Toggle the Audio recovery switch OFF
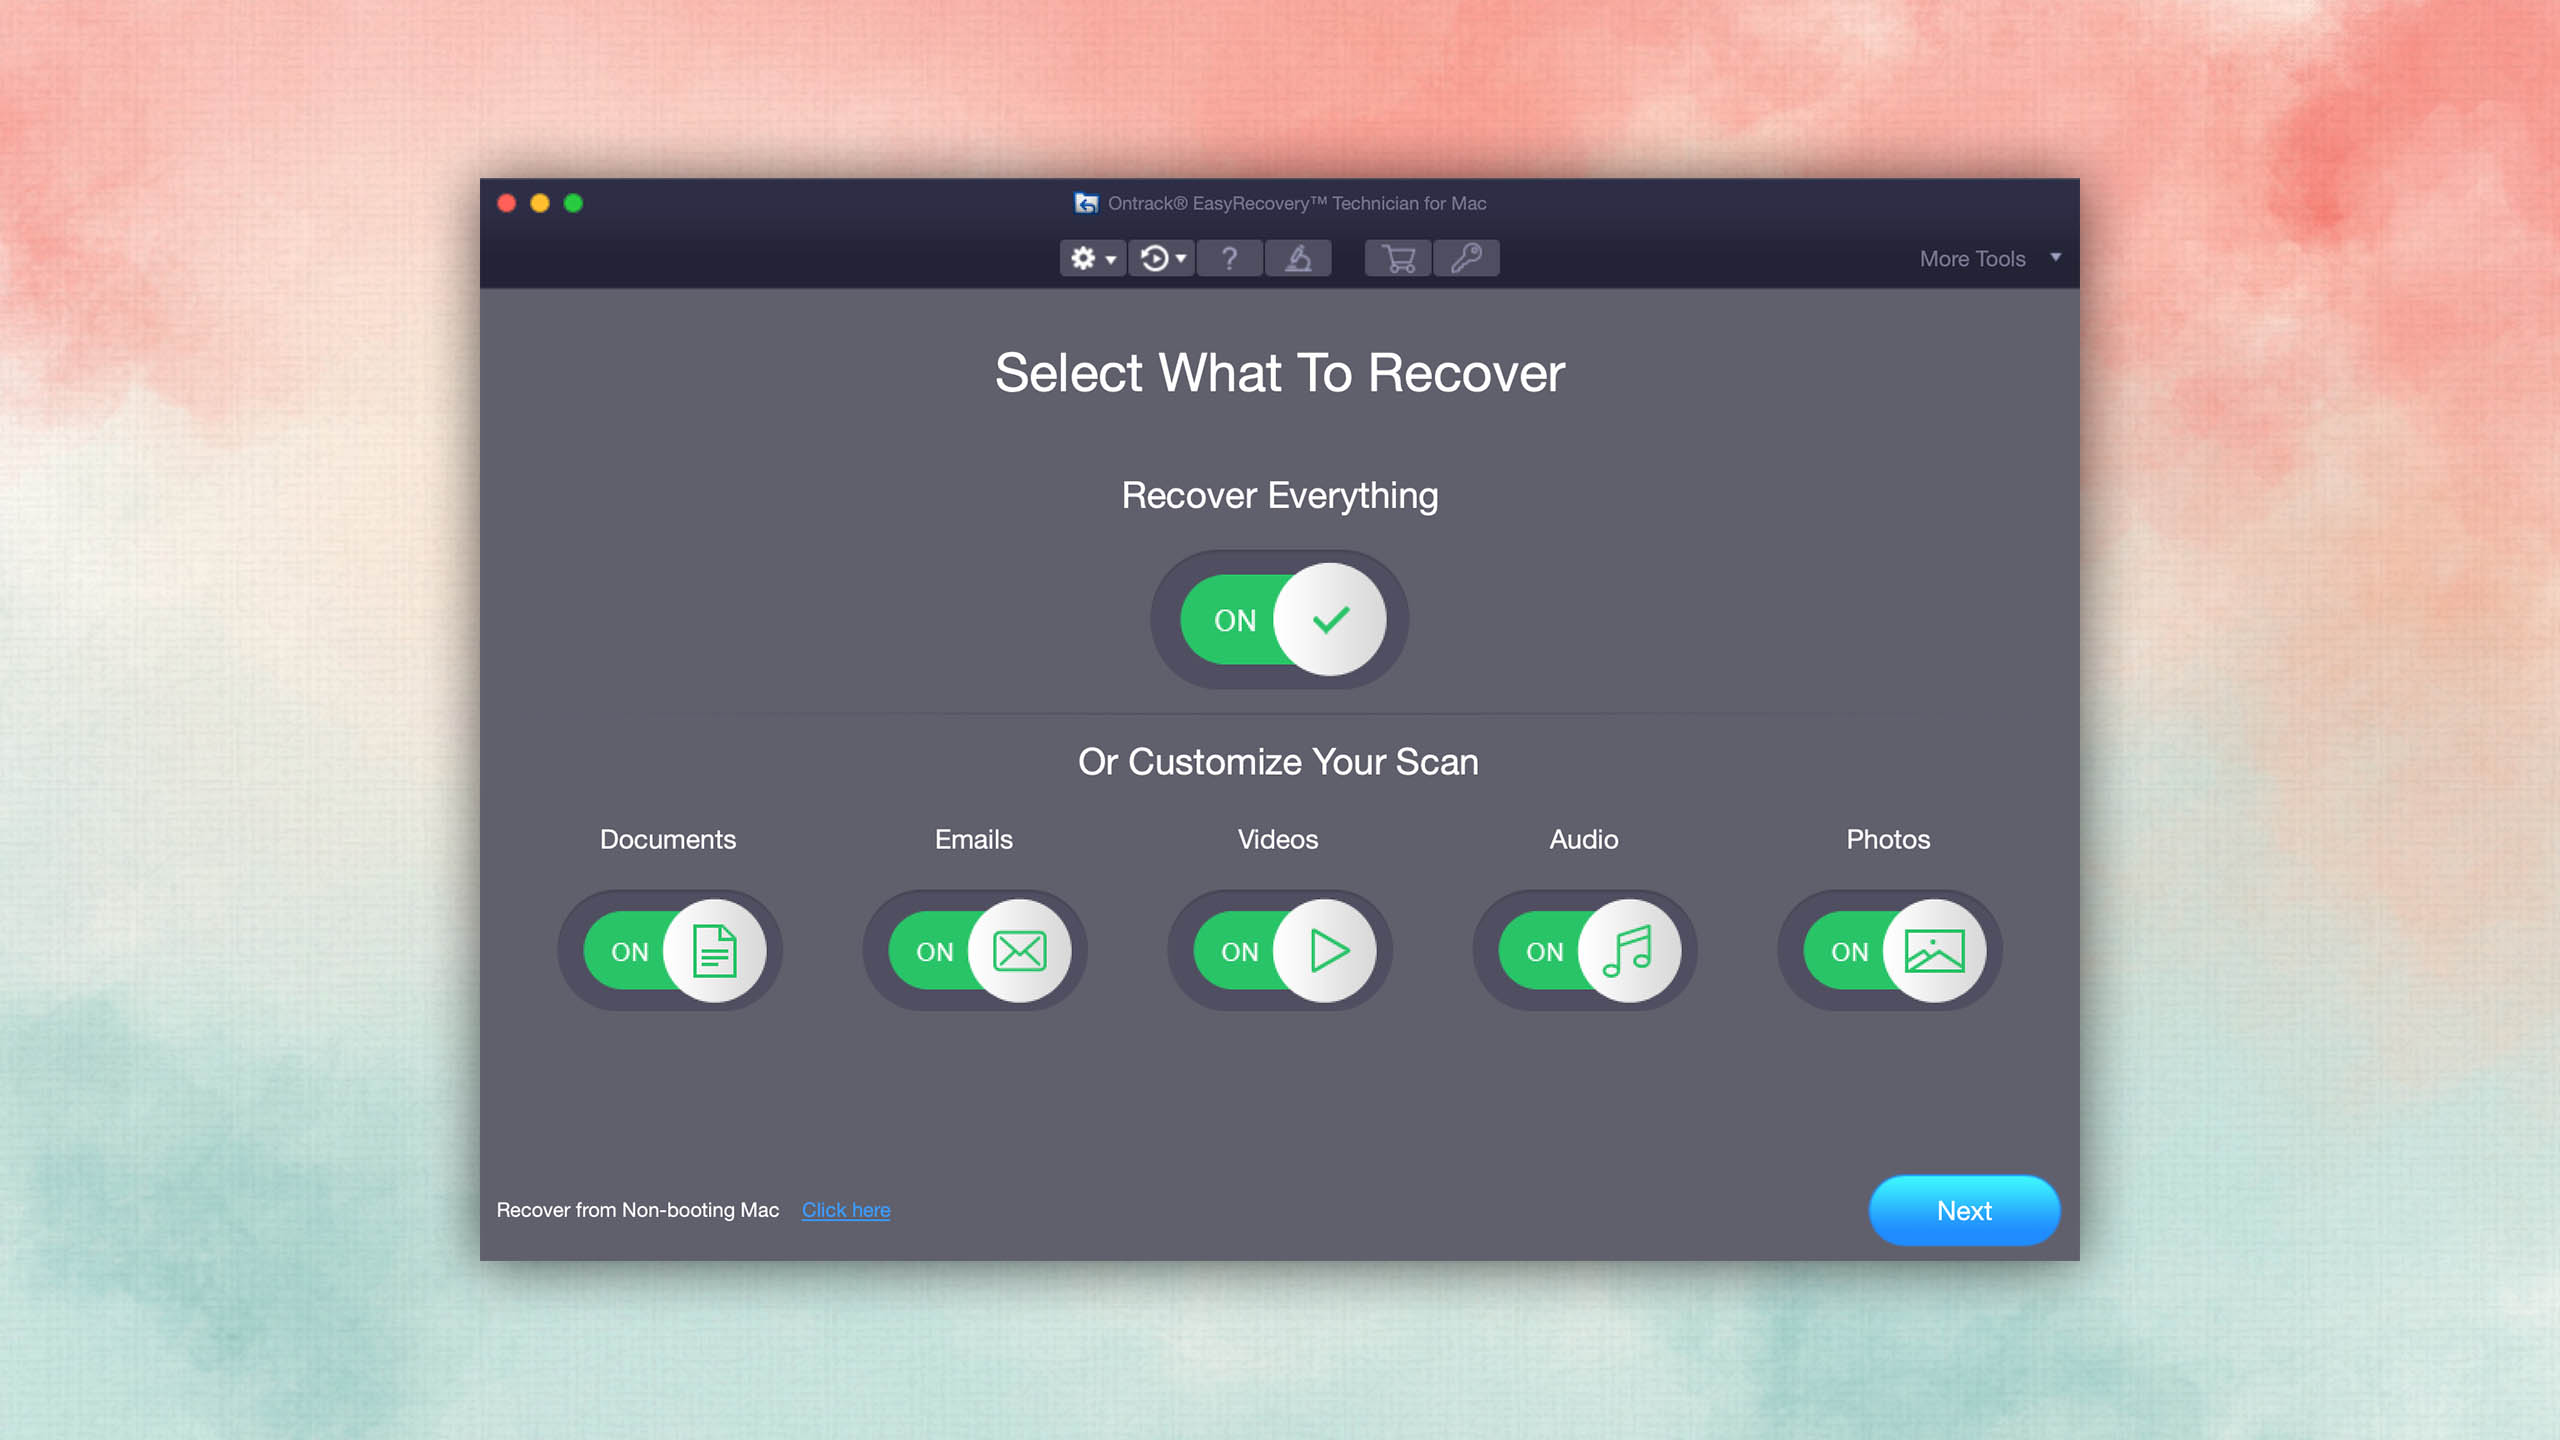Screen dimensions: 2560x1440 click(1581, 951)
